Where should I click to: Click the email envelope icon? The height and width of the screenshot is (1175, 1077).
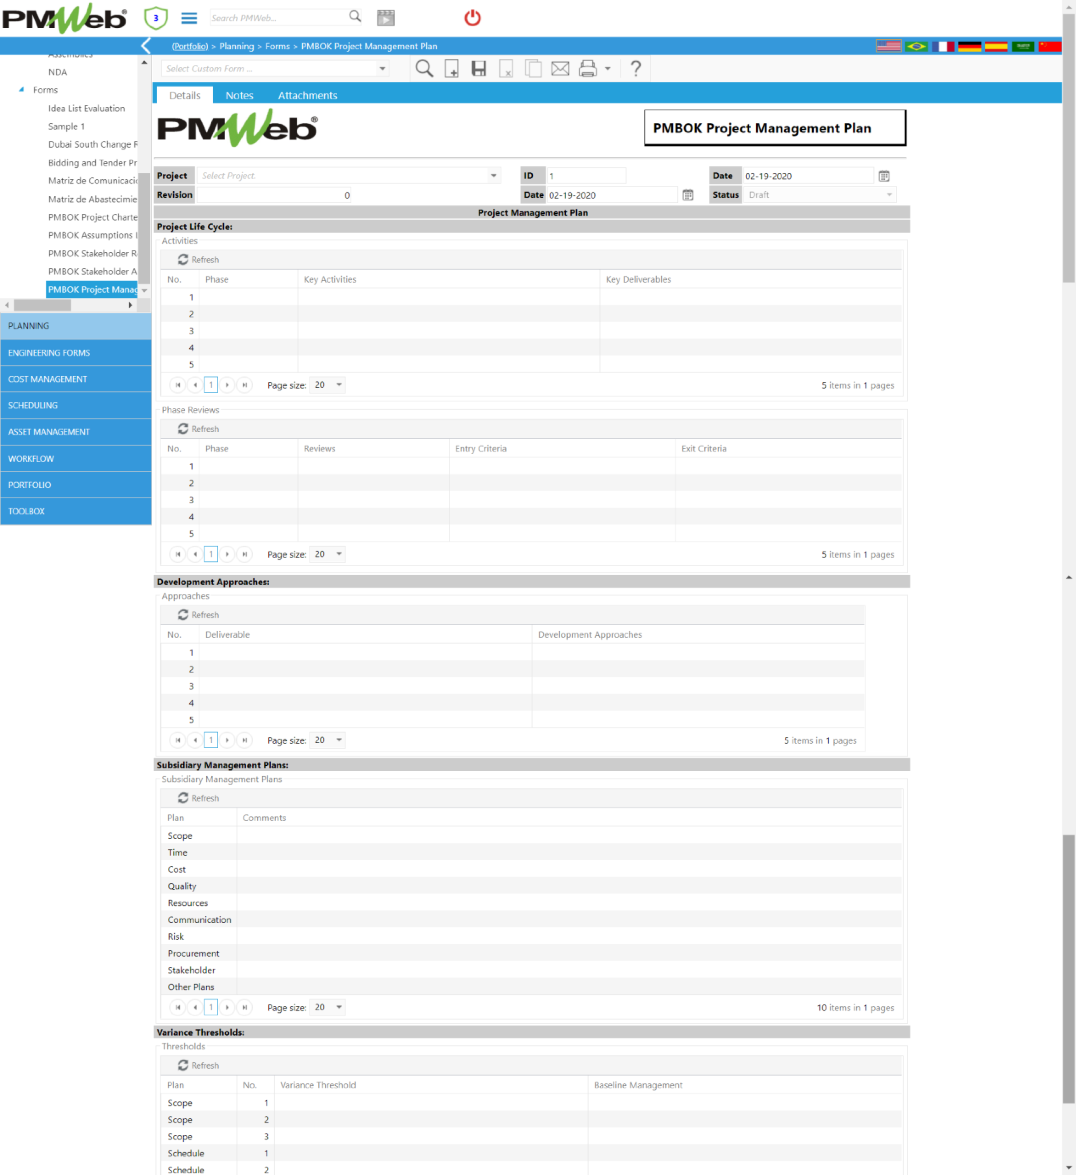click(560, 69)
